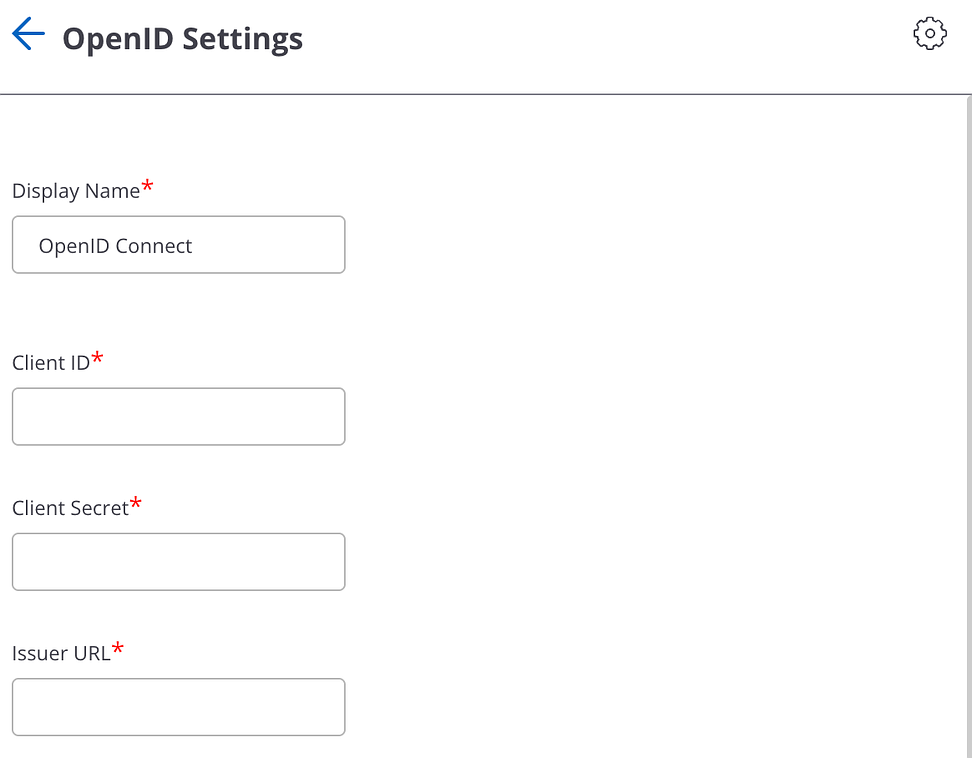This screenshot has width=972, height=758.
Task: Go back using the blue arrow
Action: click(28, 35)
